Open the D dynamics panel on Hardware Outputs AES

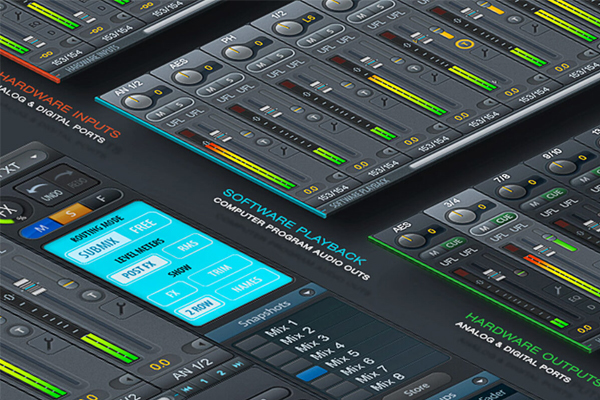pyautogui.click(x=590, y=305)
